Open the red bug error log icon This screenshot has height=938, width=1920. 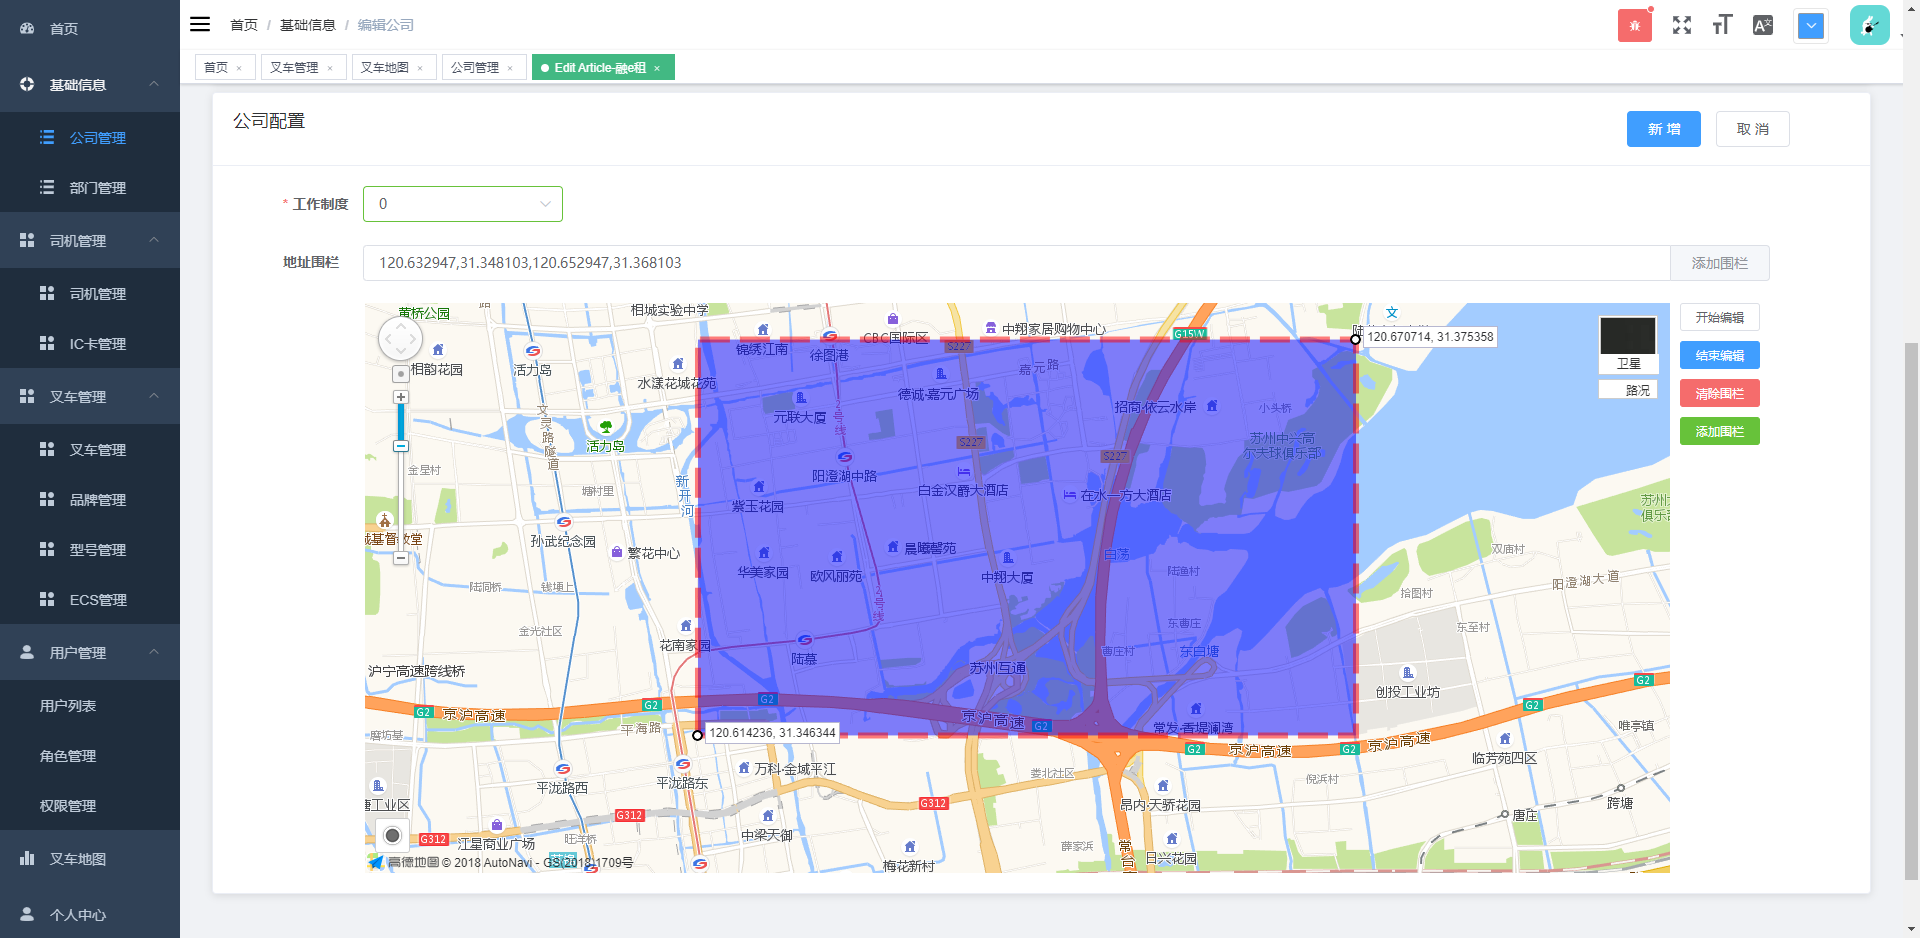pyautogui.click(x=1634, y=26)
